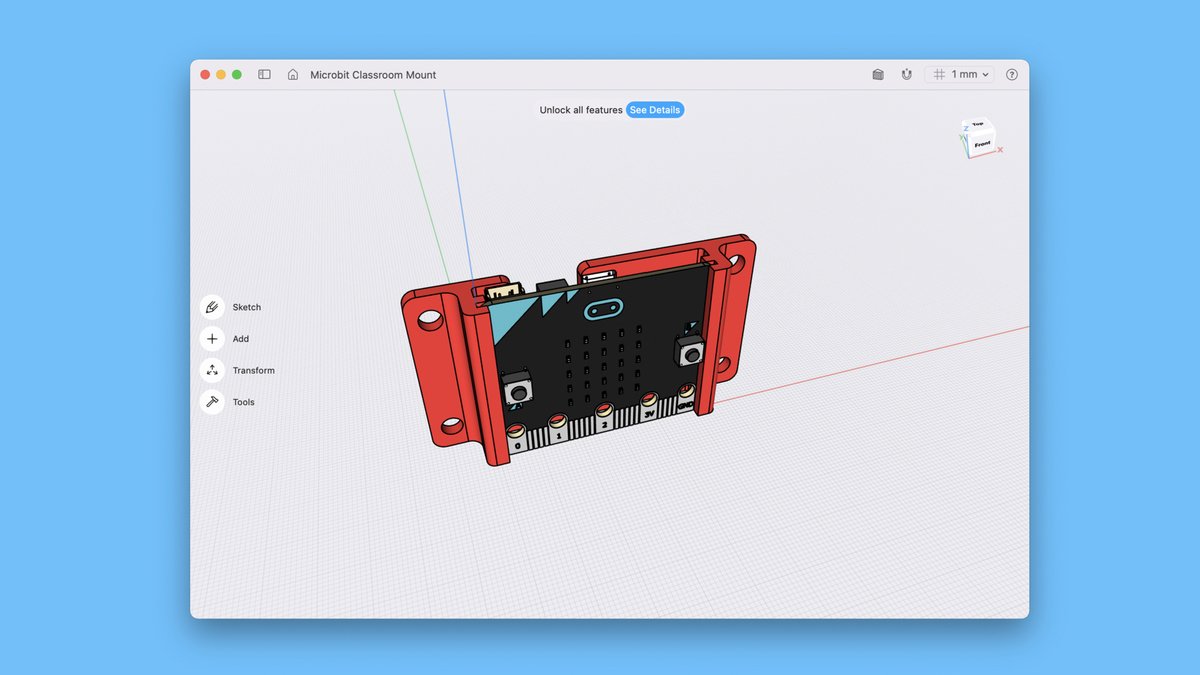This screenshot has width=1200, height=675.
Task: Open the items list cube icon
Action: [878, 75]
